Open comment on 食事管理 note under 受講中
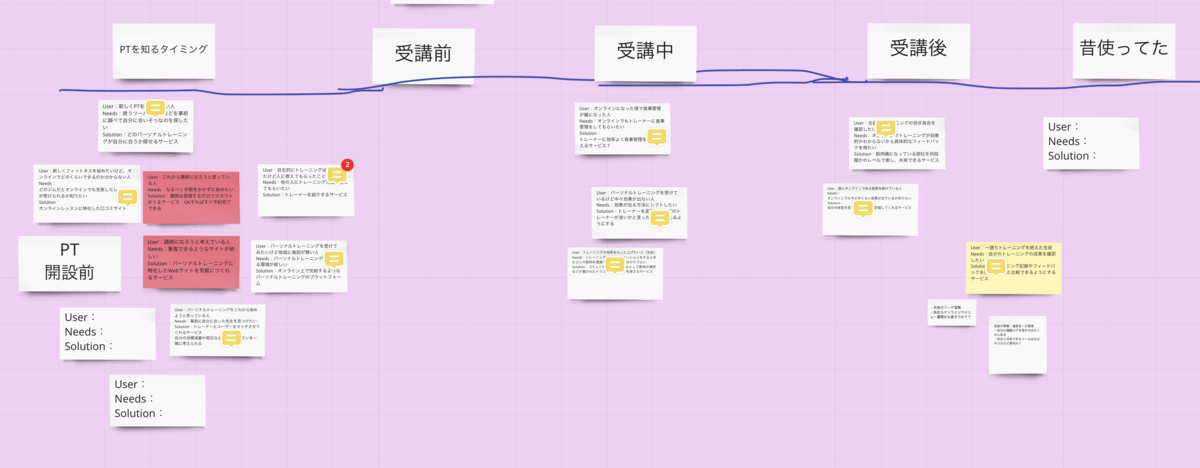This screenshot has width=1200, height=468. point(656,137)
